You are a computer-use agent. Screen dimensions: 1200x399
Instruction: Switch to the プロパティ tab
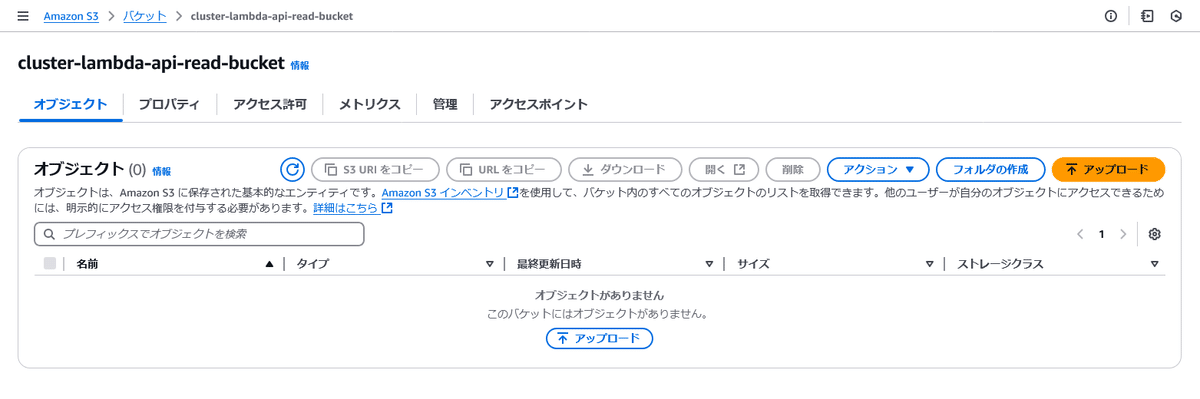(x=169, y=104)
